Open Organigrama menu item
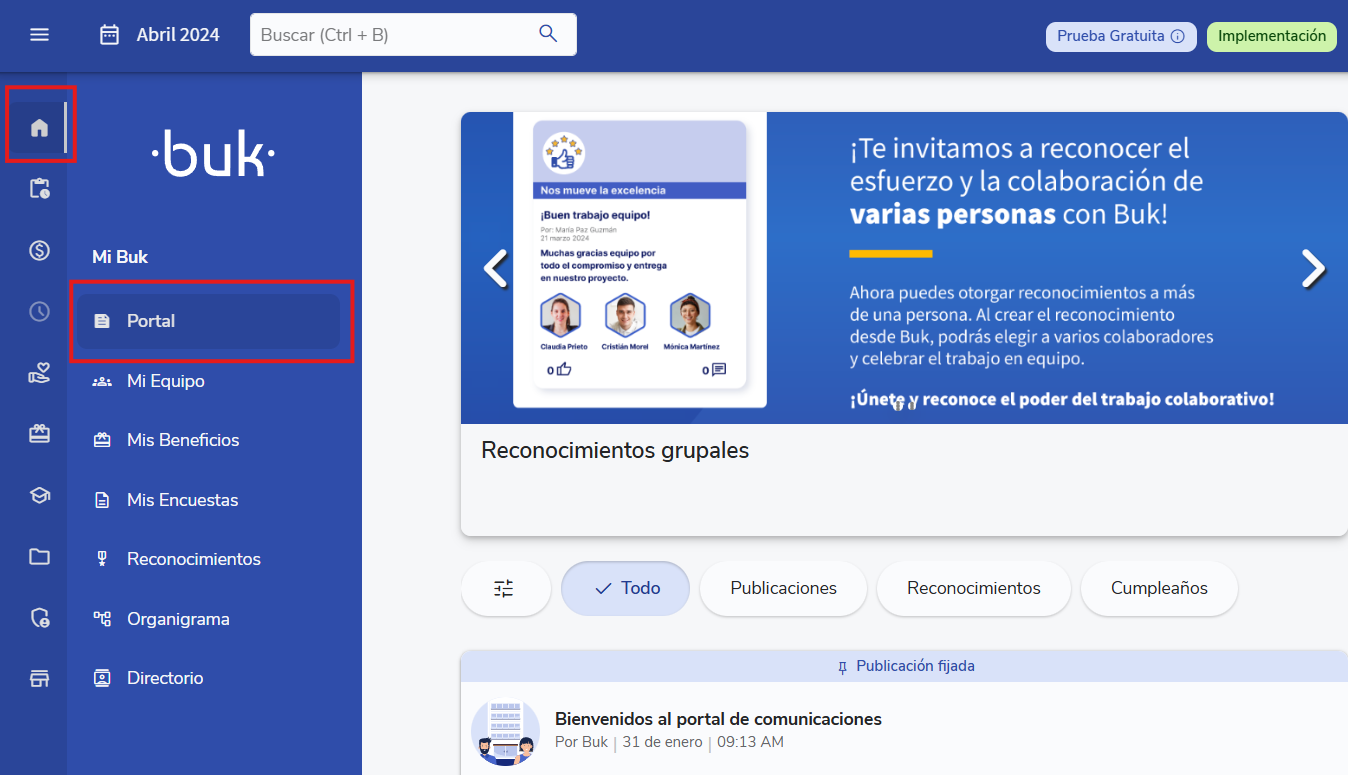The image size is (1348, 775). pos(177,619)
